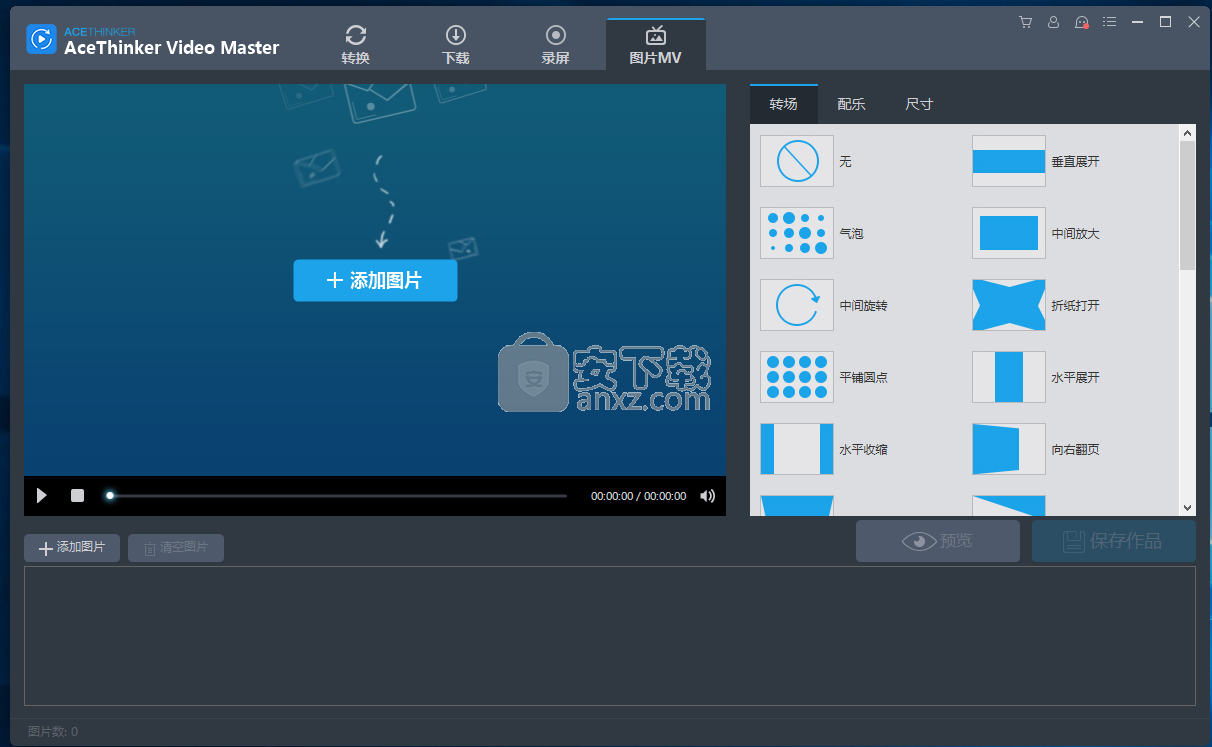Select the 水平收缩 transition icon
The height and width of the screenshot is (747, 1212).
pos(797,449)
